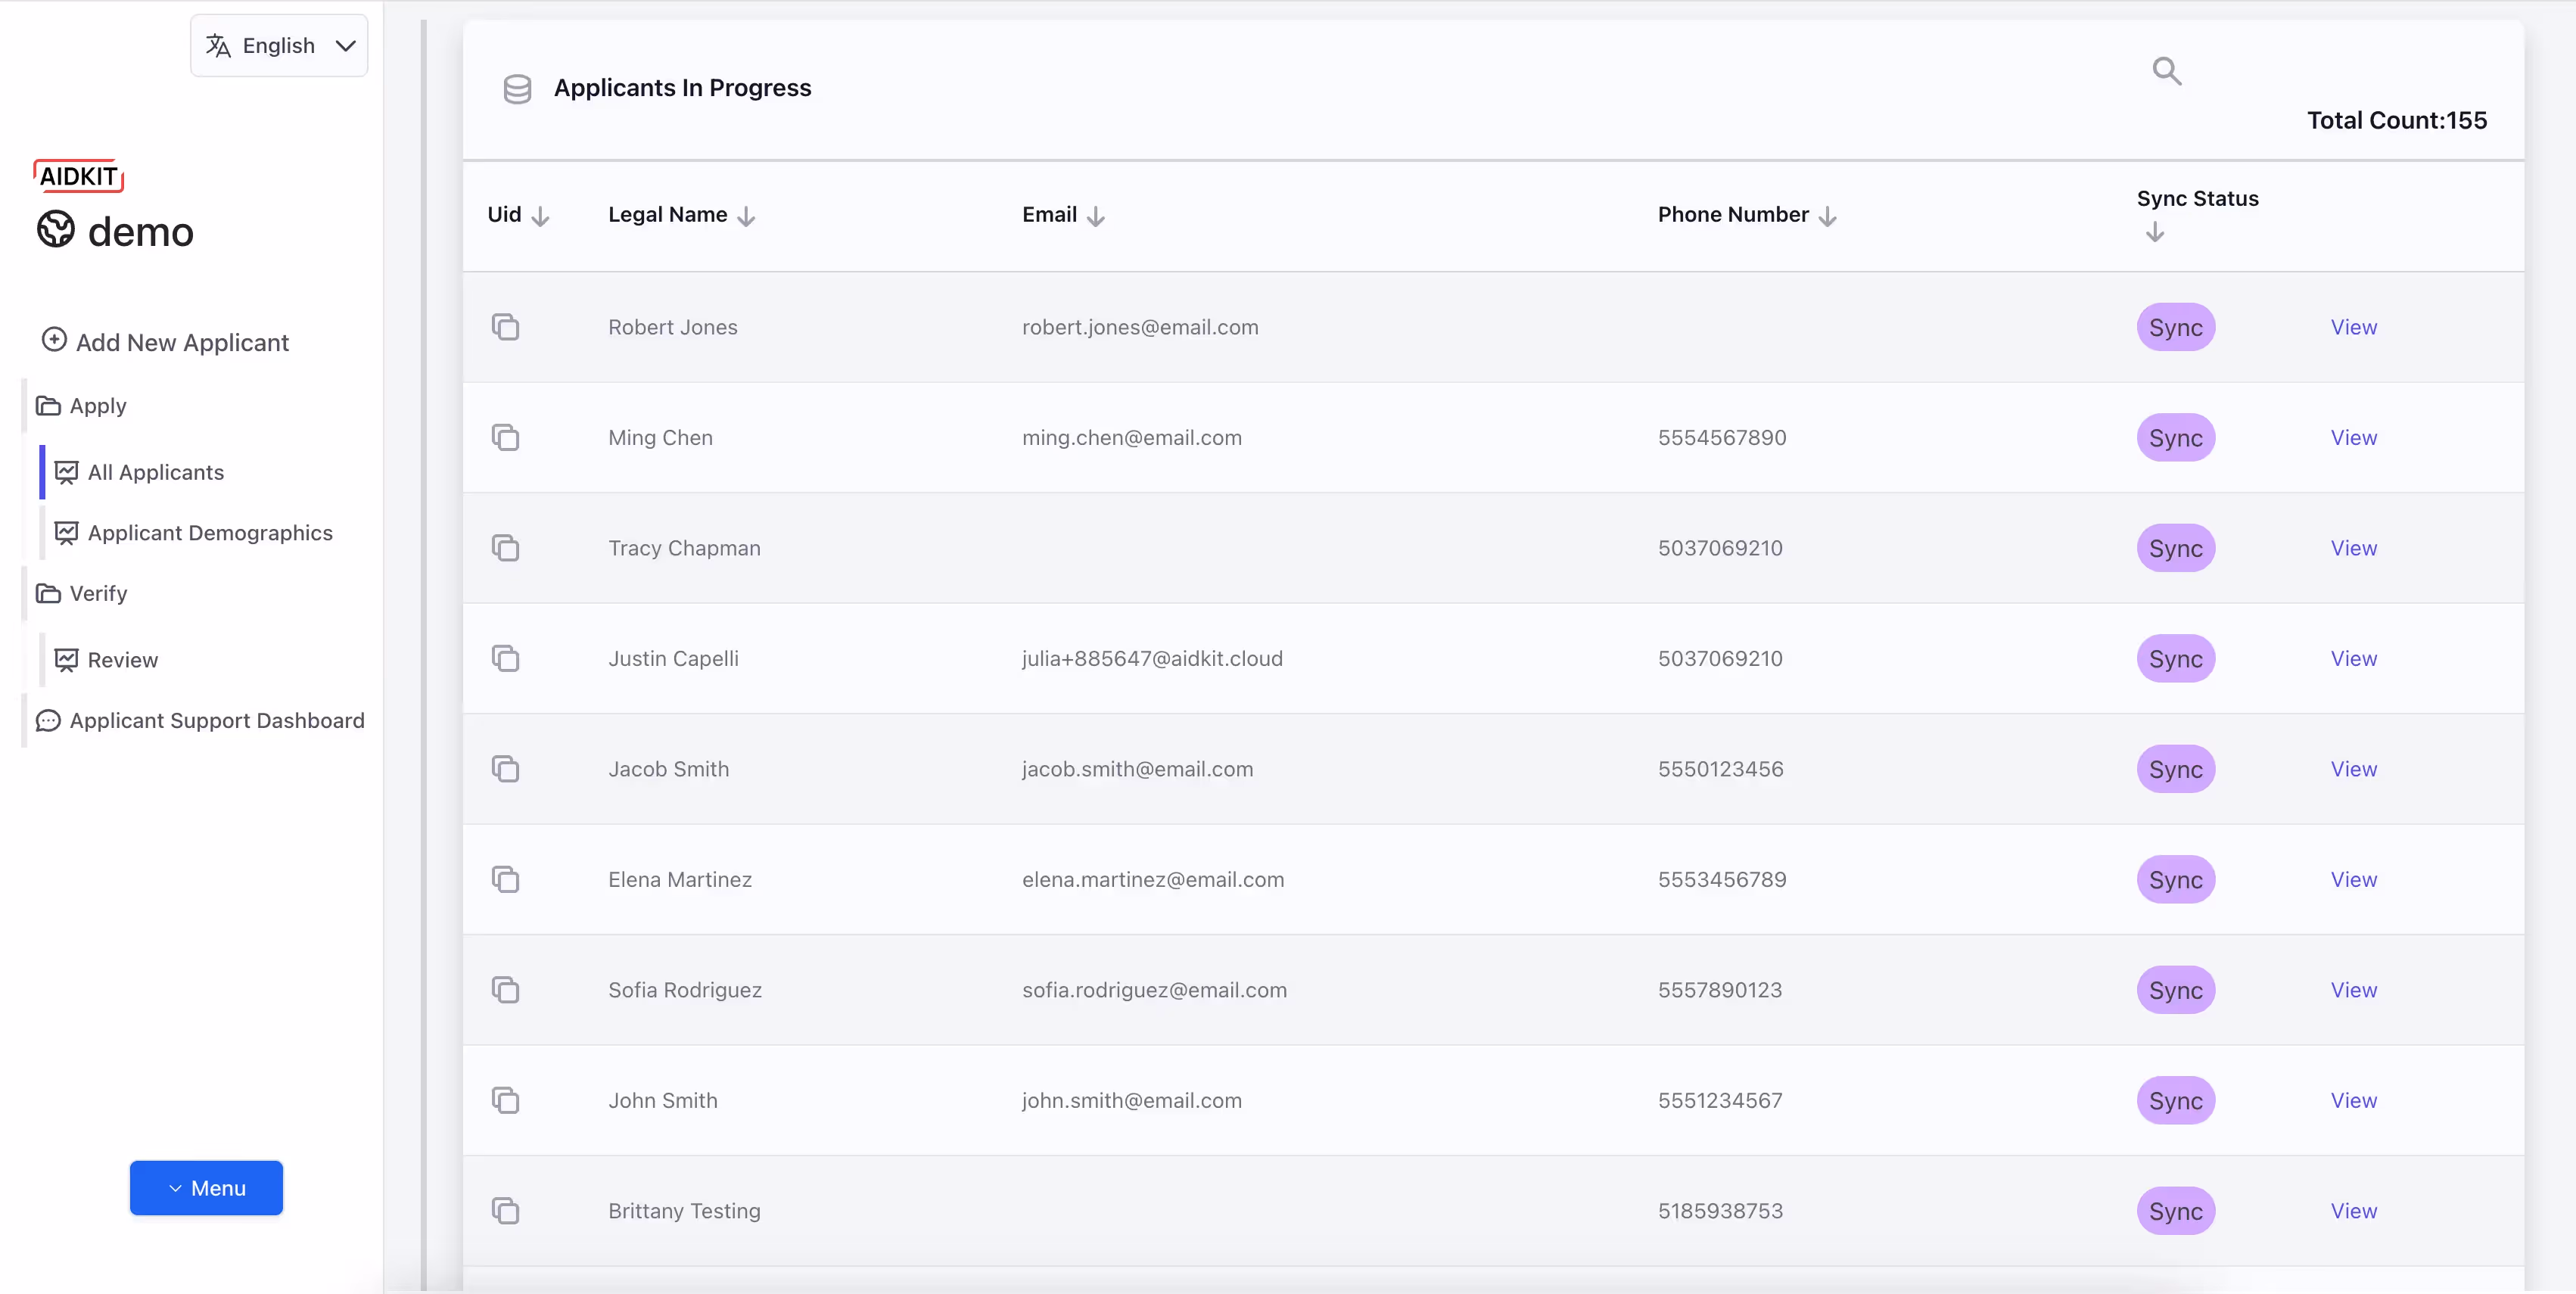Screen dimensions: 2576x1294
Task: View Sofia Rodriguez's record
Action: coord(2354,990)
